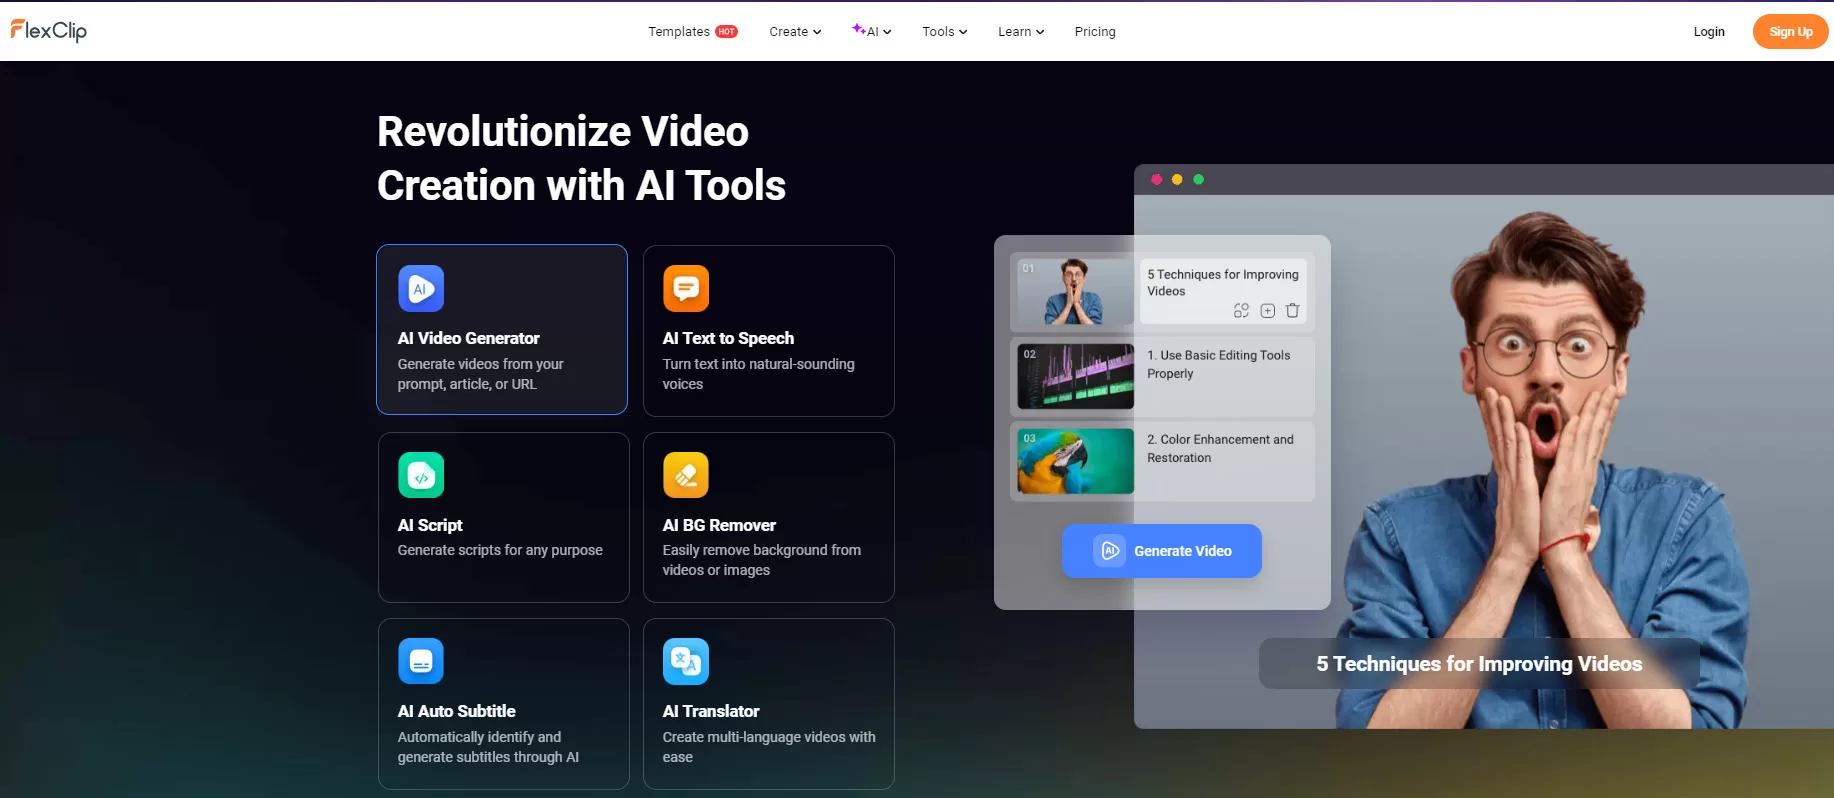
Task: Open the AI Script title
Action: click(430, 525)
